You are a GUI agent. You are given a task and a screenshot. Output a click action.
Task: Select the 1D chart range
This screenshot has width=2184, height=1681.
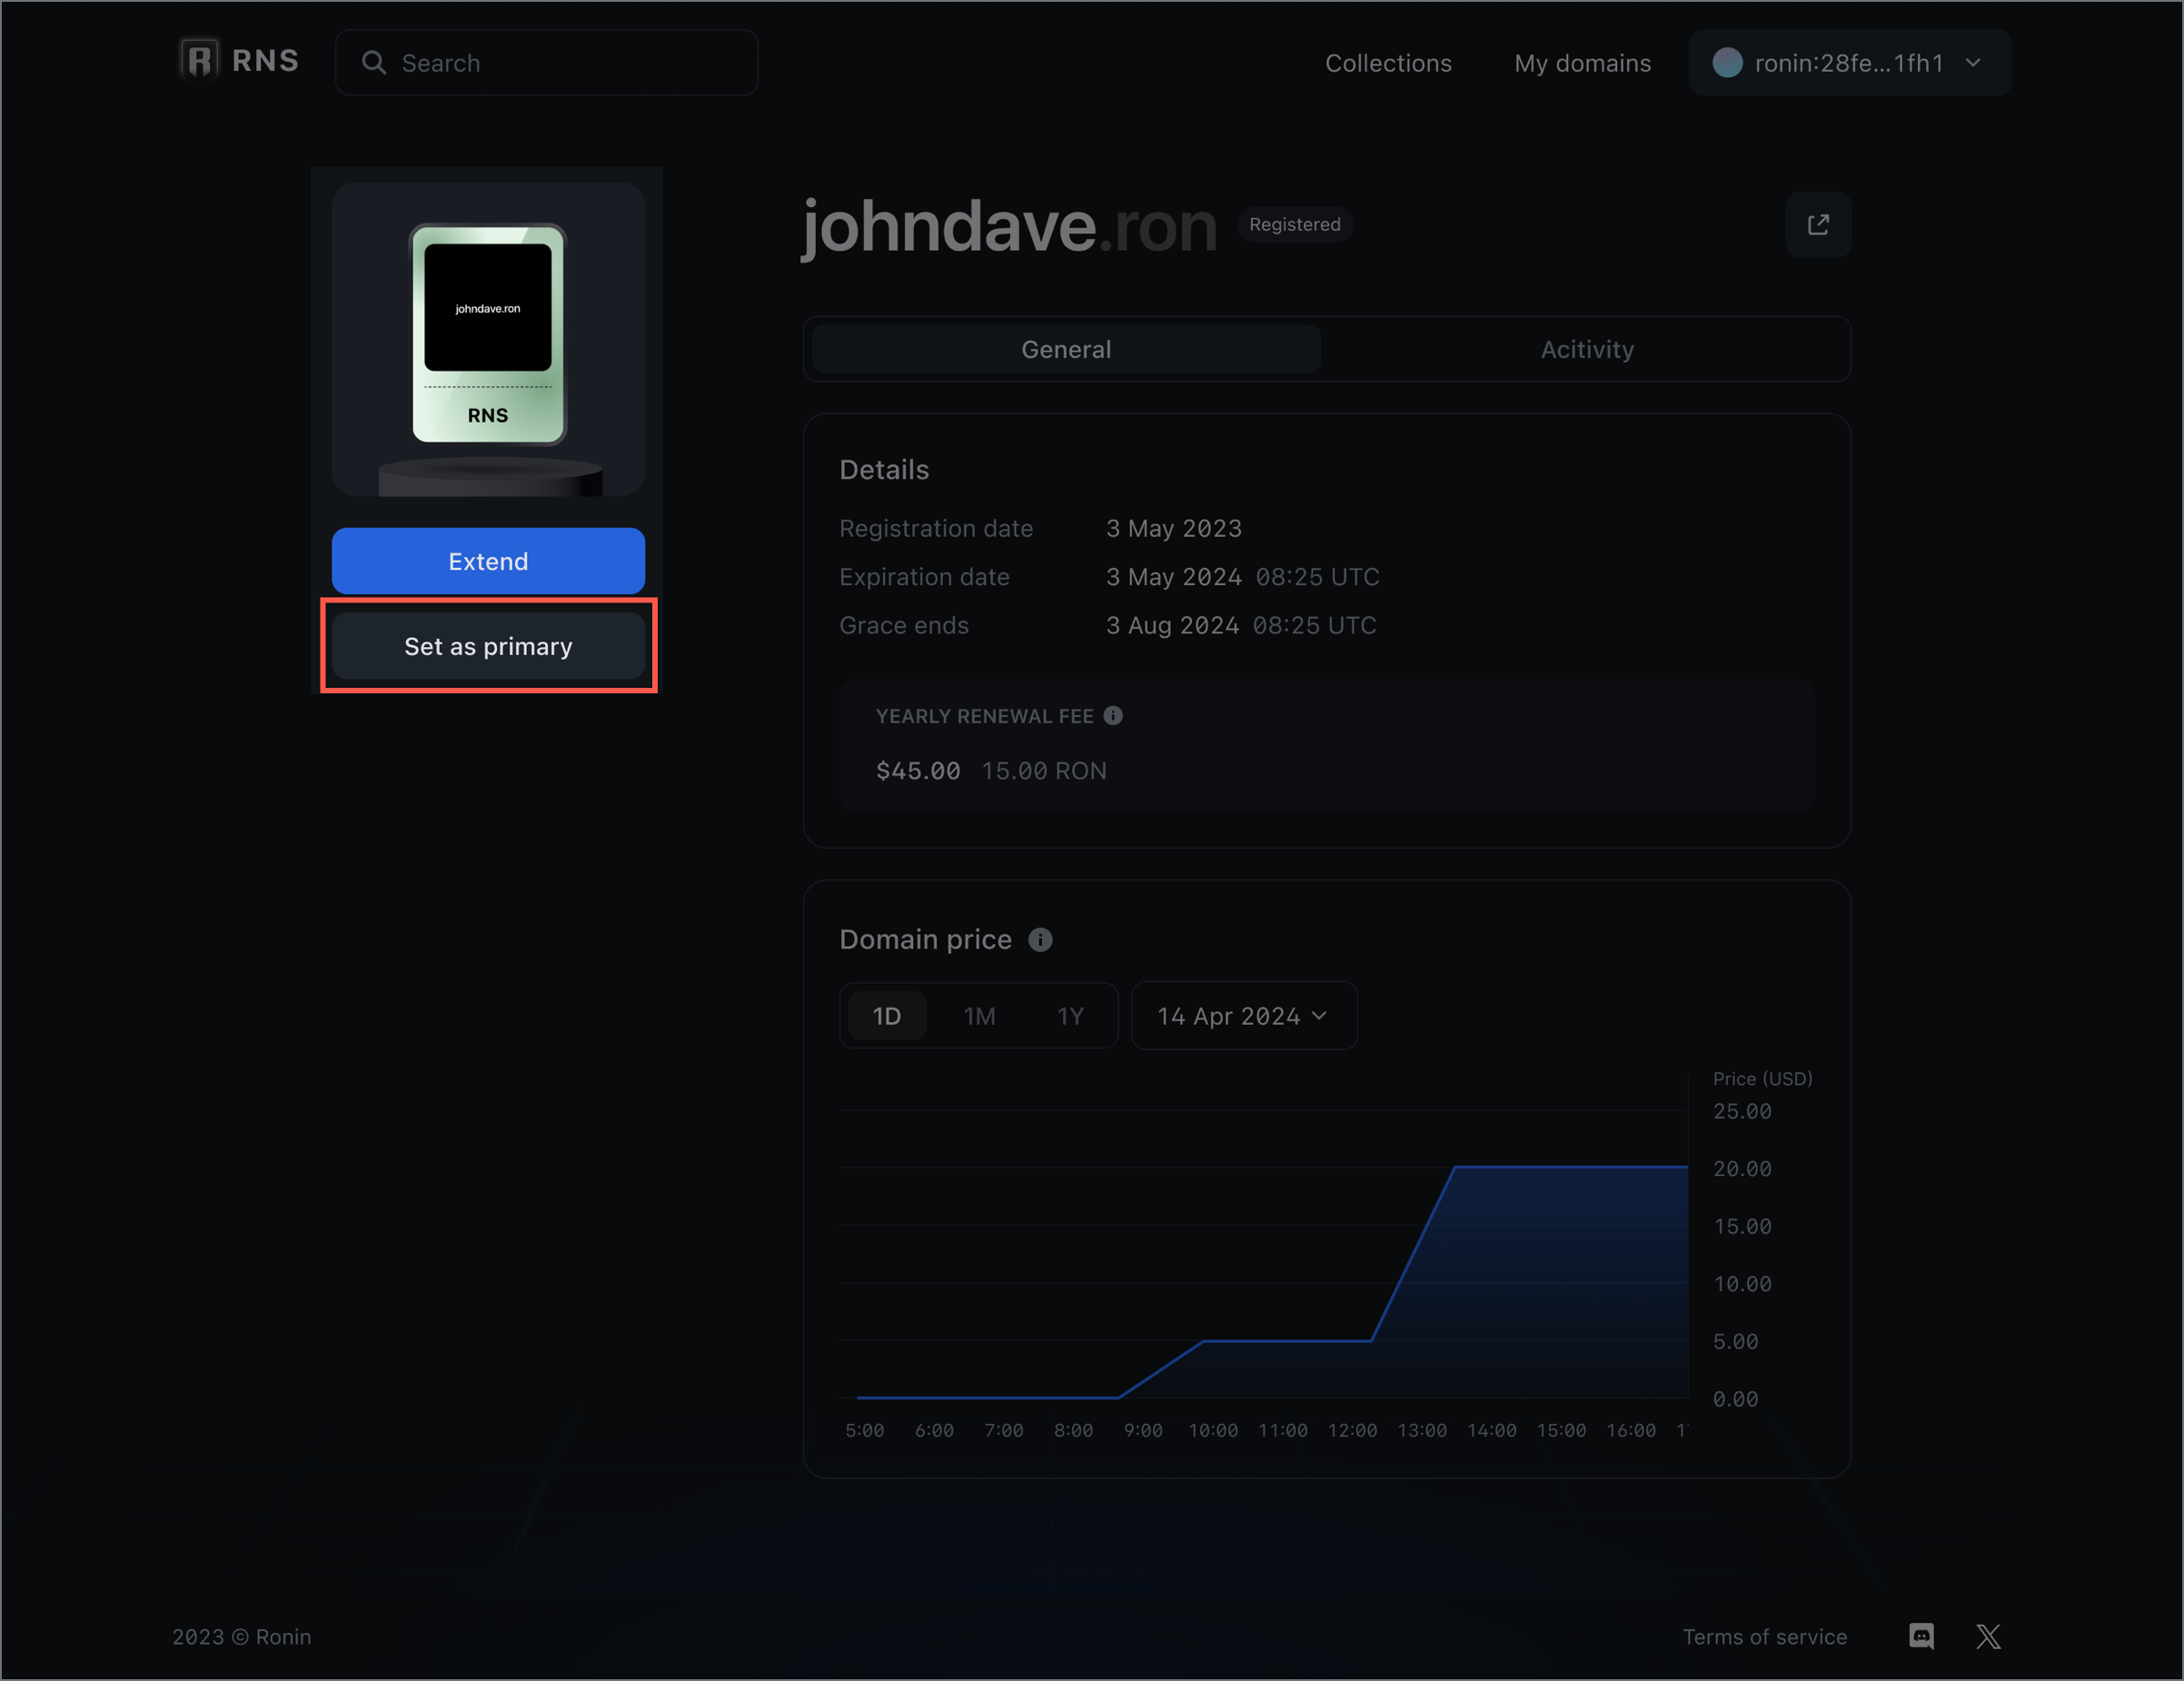(x=886, y=1016)
